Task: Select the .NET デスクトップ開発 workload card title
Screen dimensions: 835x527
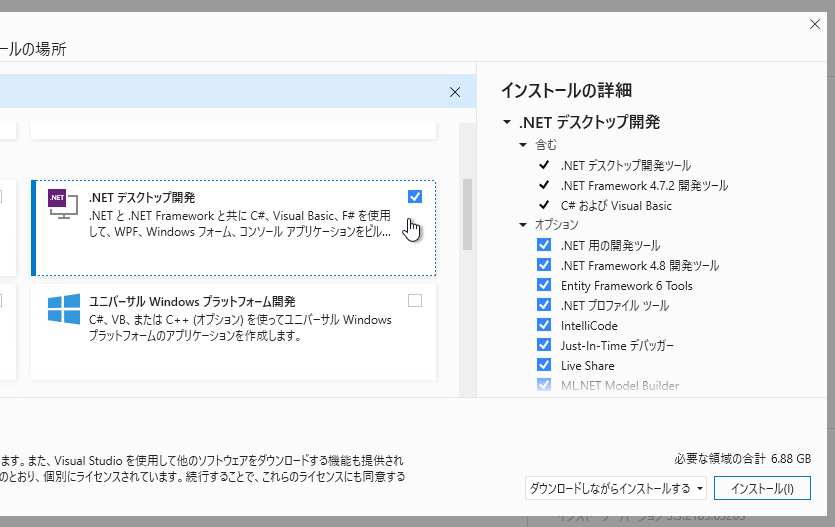Action: click(x=142, y=197)
